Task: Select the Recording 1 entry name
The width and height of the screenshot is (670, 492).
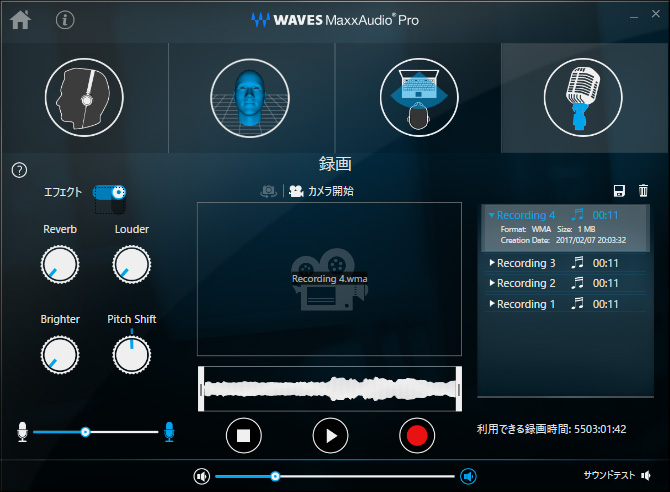Action: (526, 304)
